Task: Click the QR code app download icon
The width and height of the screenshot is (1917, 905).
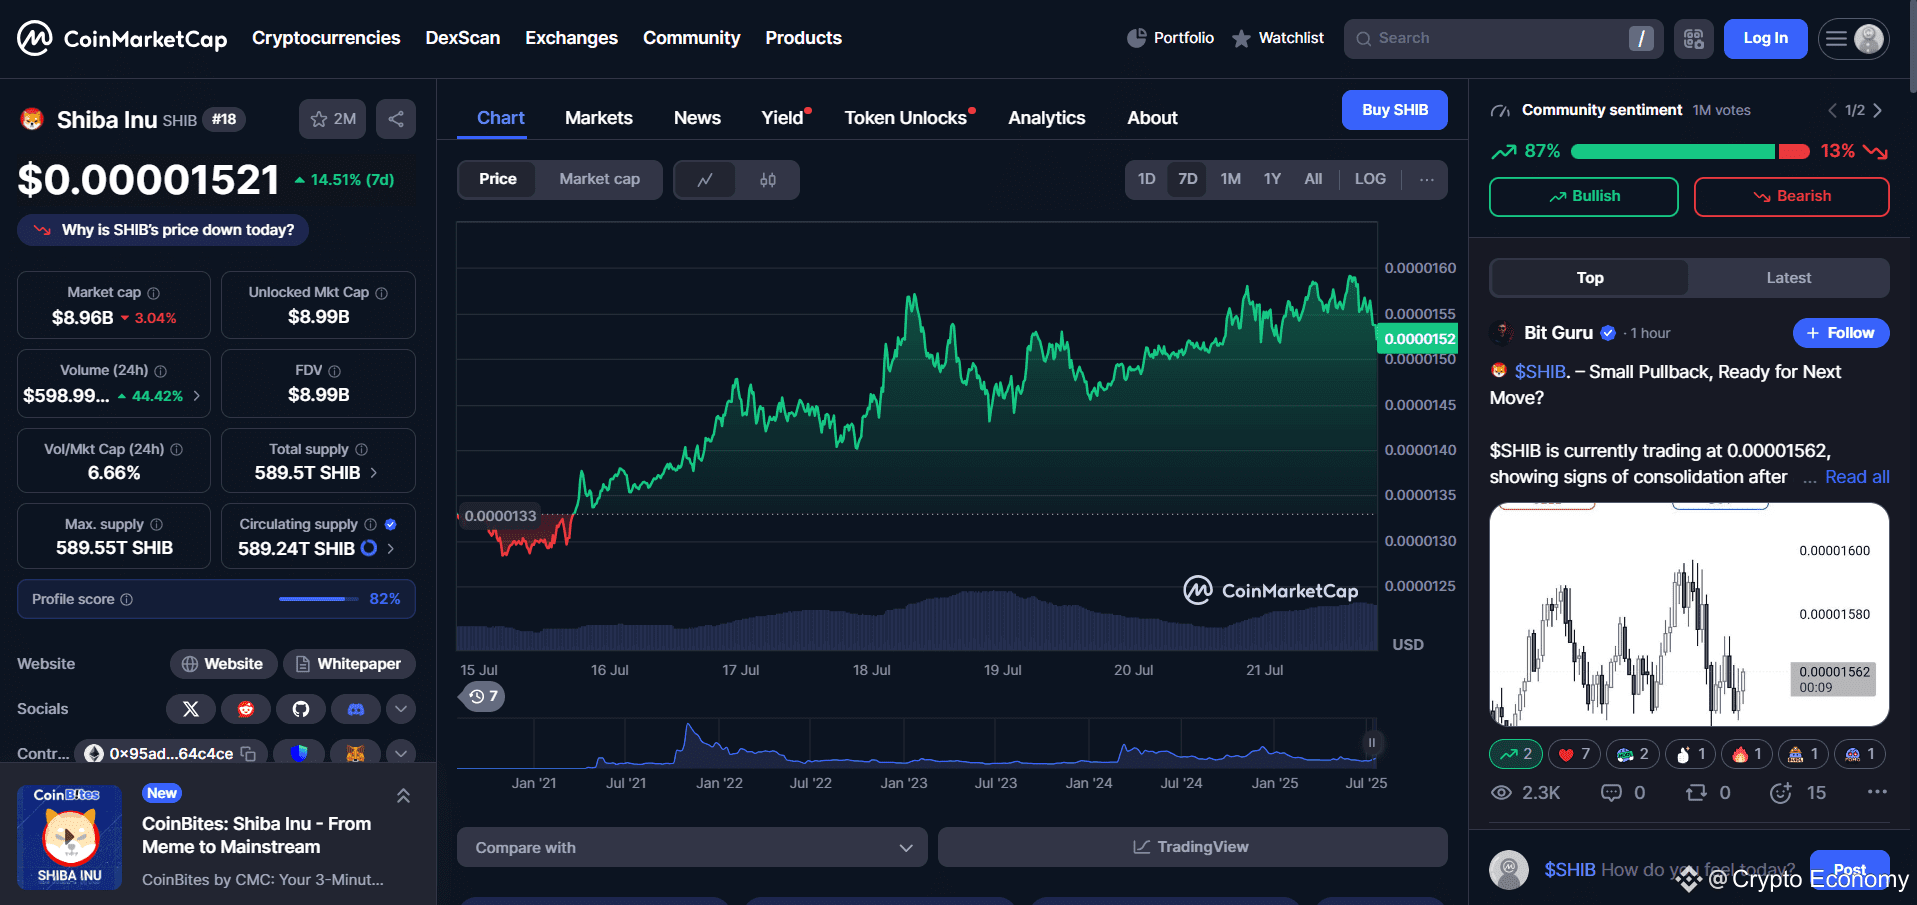Action: click(x=1693, y=39)
